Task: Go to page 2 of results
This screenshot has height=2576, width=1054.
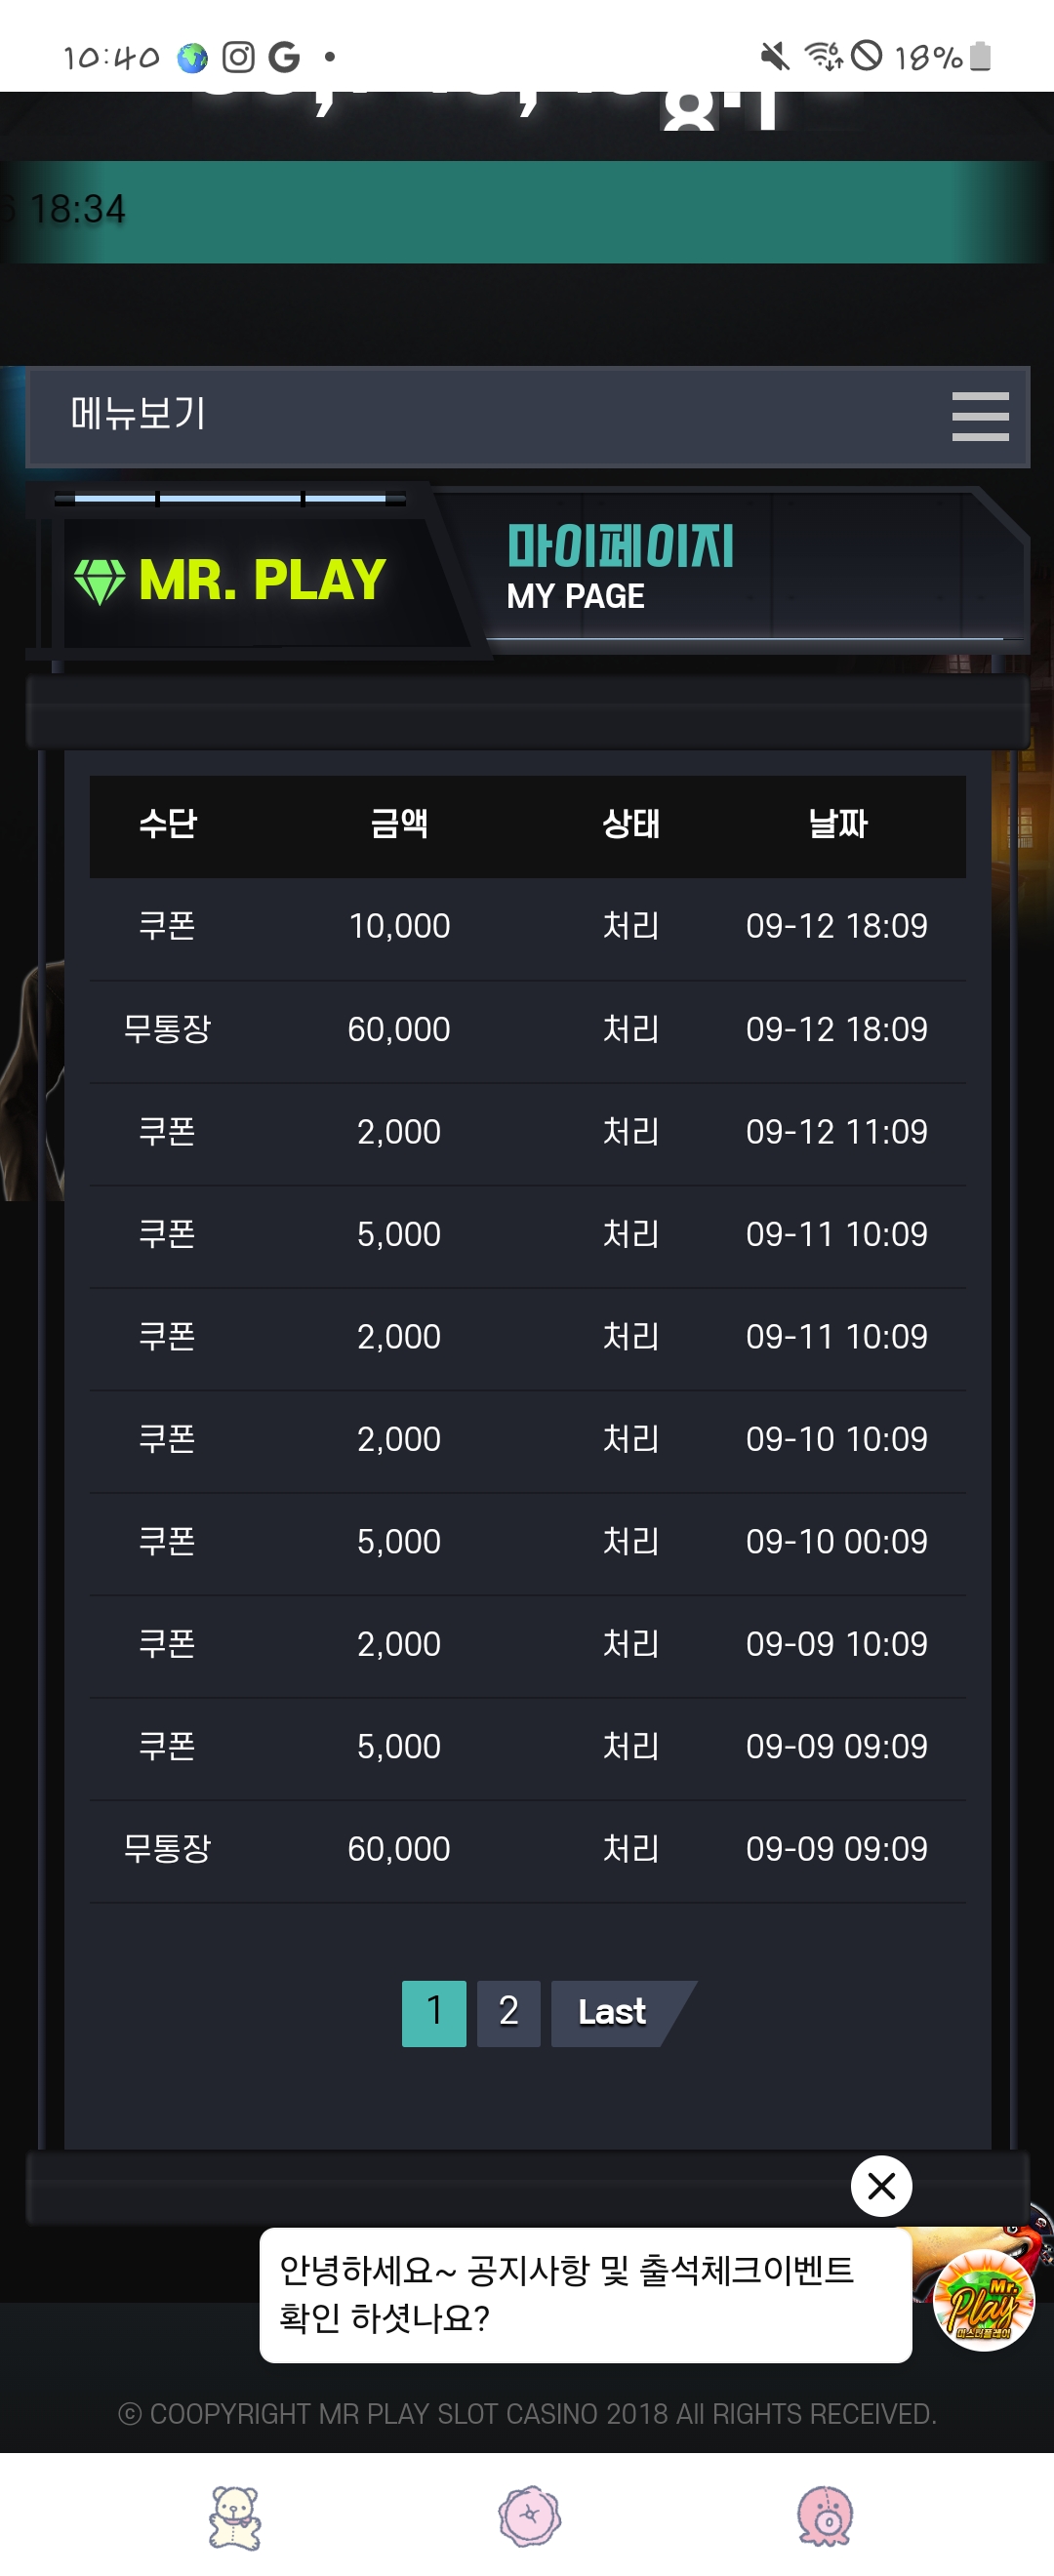Action: [x=508, y=2013]
